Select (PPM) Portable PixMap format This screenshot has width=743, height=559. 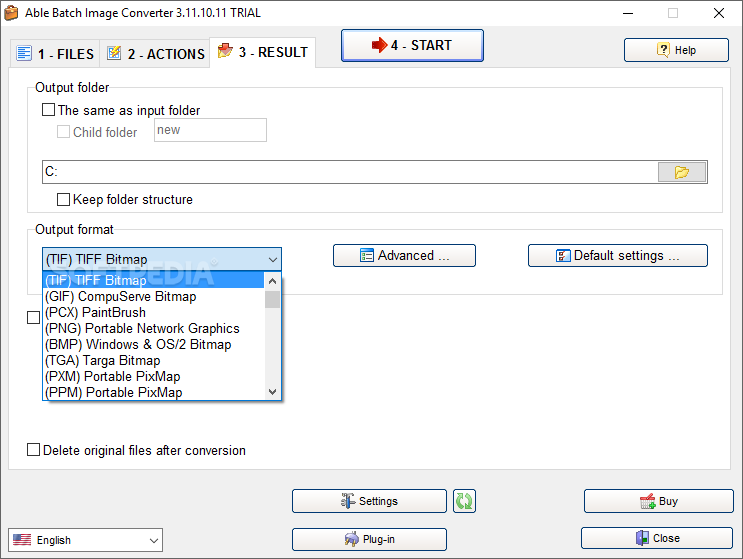pos(154,392)
